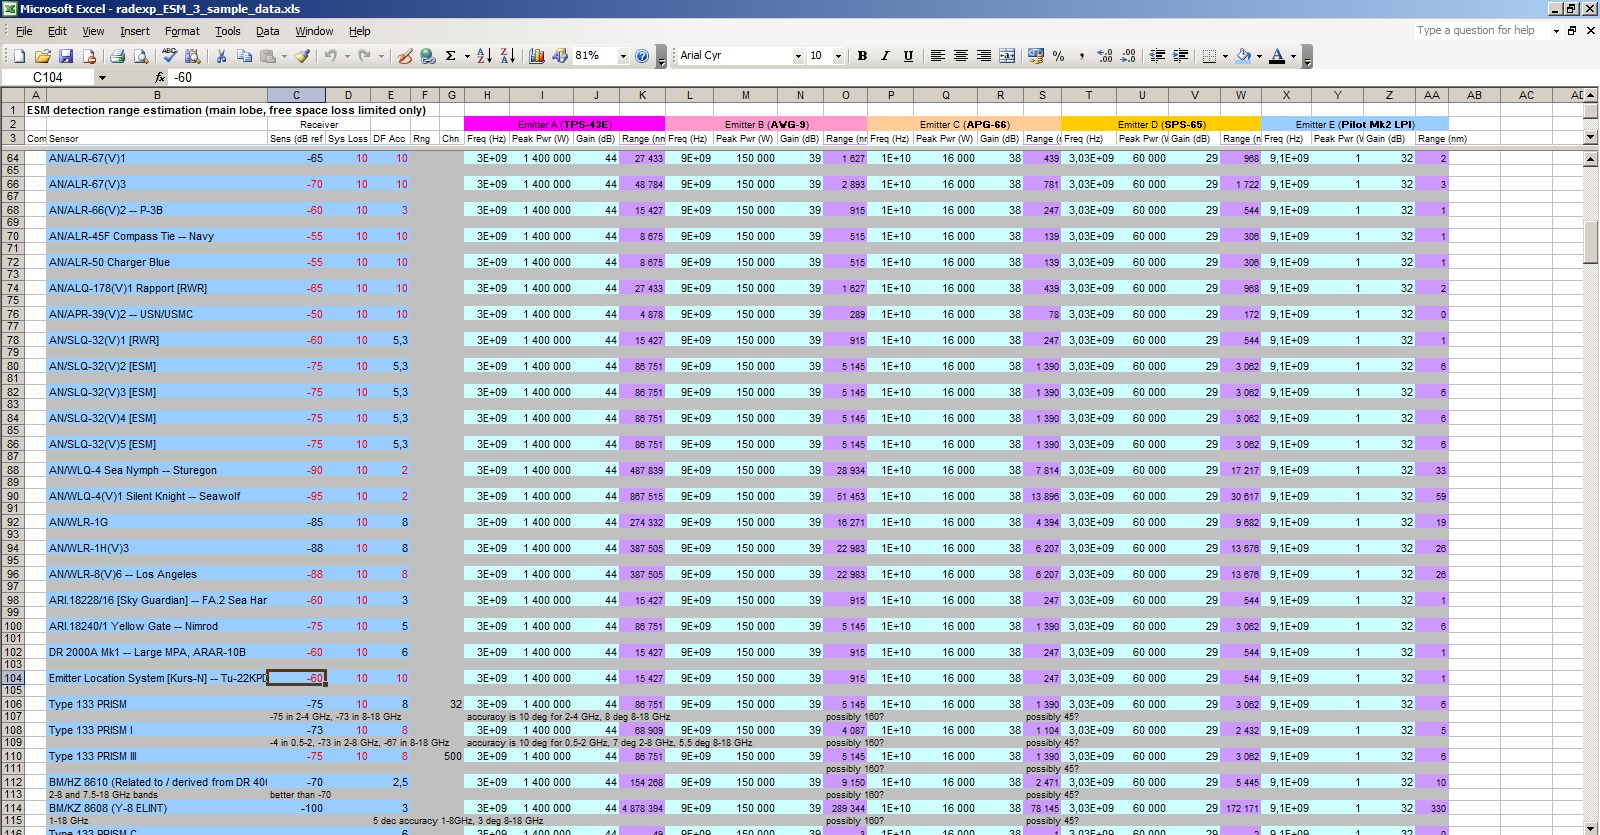1600x835 pixels.
Task: Toggle Align Left for cell
Action: pos(937,56)
